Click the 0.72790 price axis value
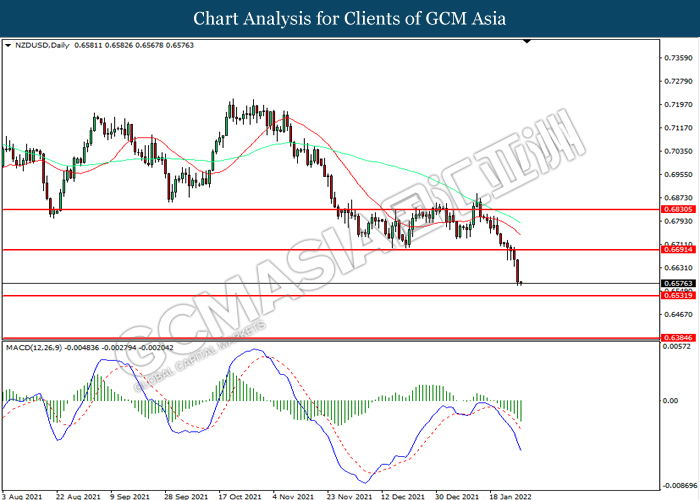Image resolution: width=700 pixels, height=500 pixels. [x=679, y=81]
